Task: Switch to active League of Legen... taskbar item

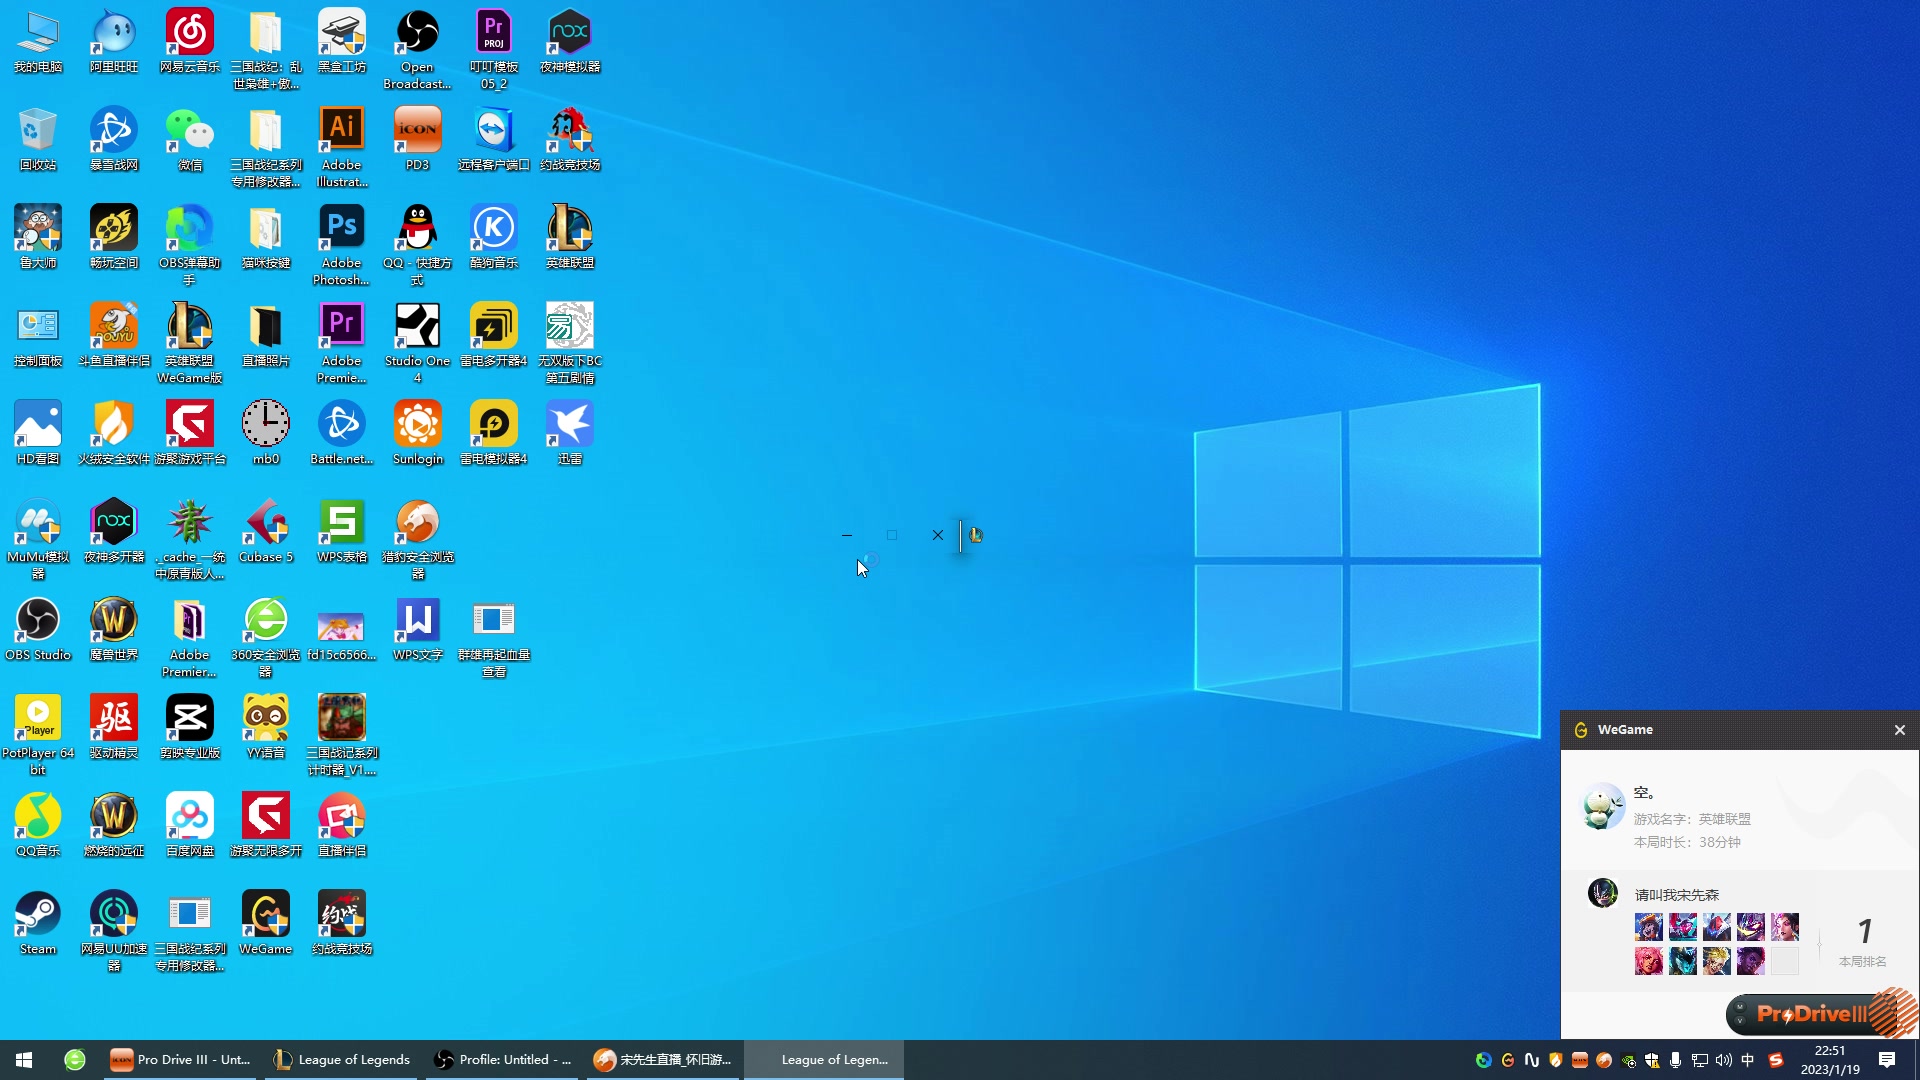Action: coord(824,1060)
